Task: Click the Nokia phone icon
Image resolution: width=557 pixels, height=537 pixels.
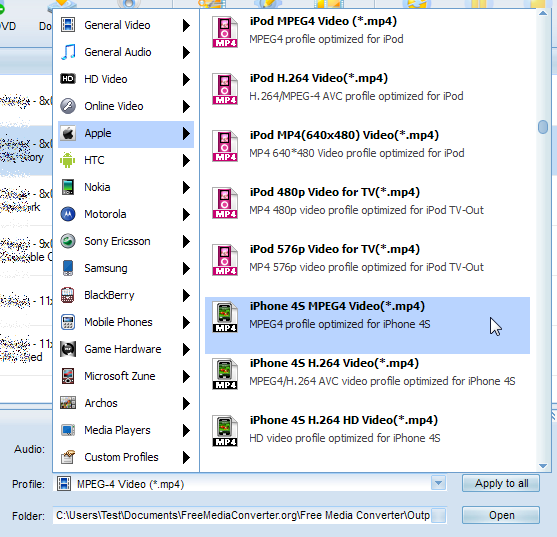Action: pos(68,187)
